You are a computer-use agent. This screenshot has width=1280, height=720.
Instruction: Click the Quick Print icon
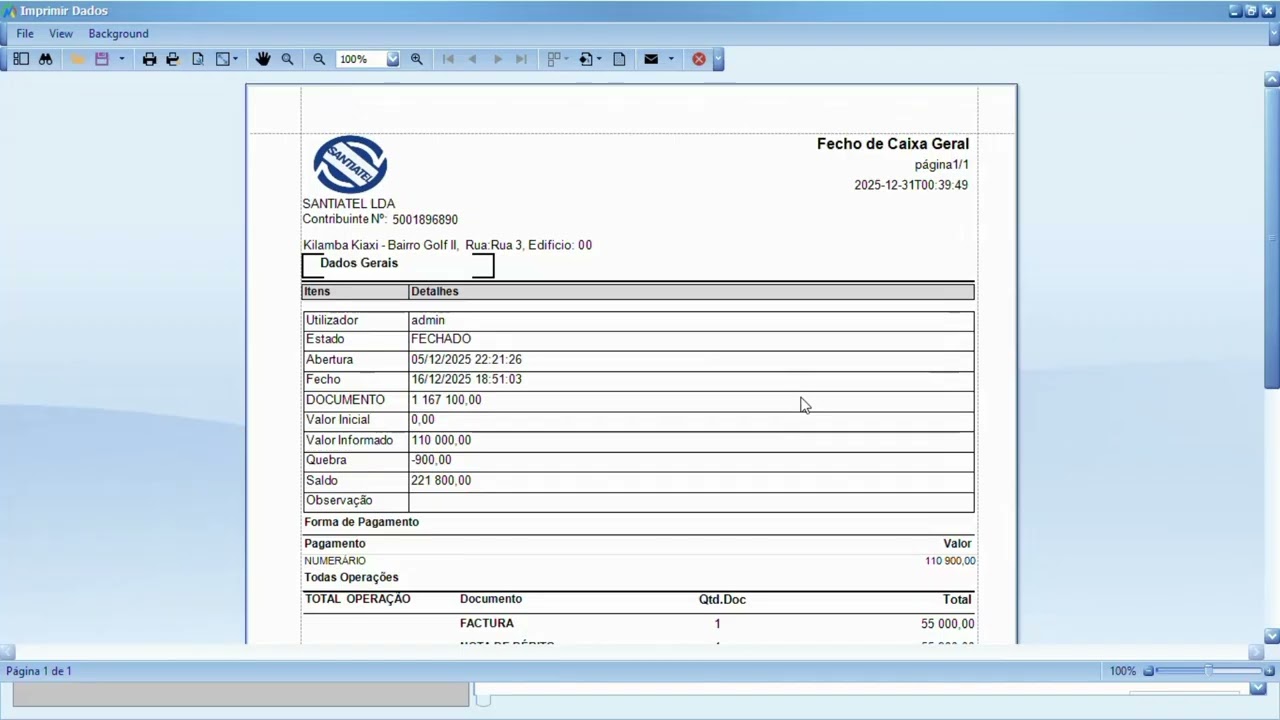pyautogui.click(x=173, y=59)
